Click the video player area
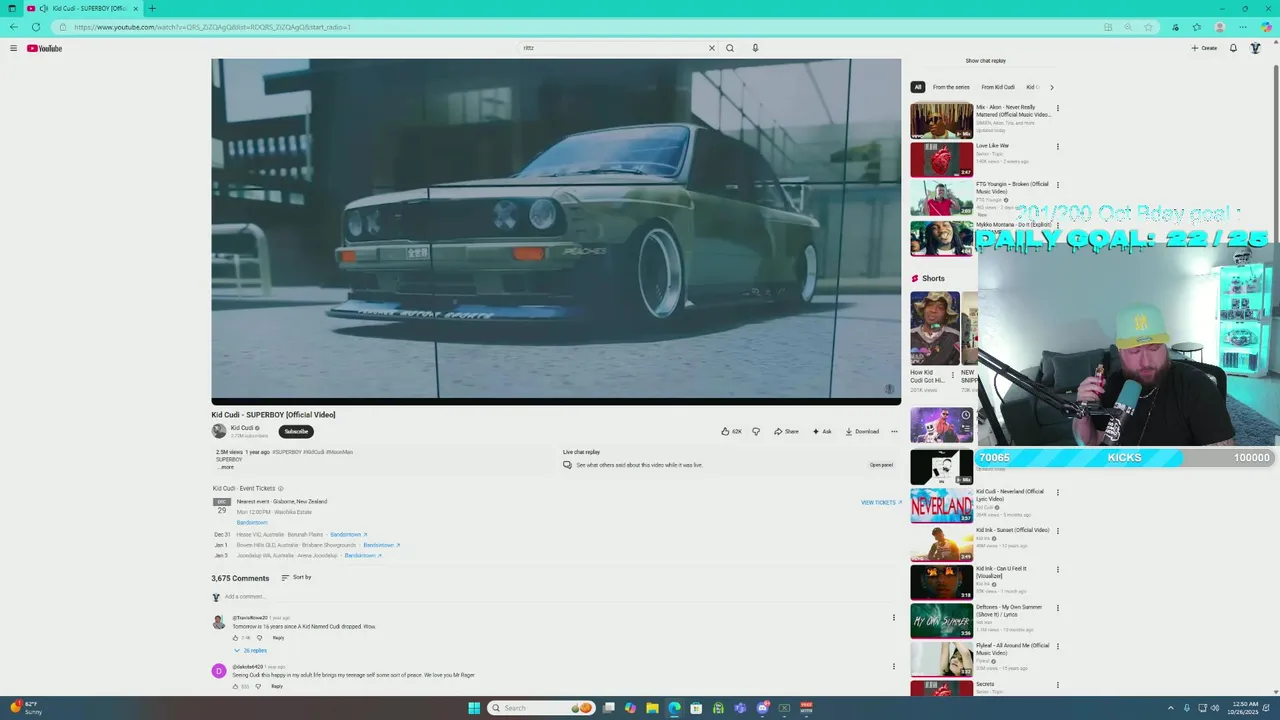Viewport: 1280px width, 720px height. click(x=556, y=230)
